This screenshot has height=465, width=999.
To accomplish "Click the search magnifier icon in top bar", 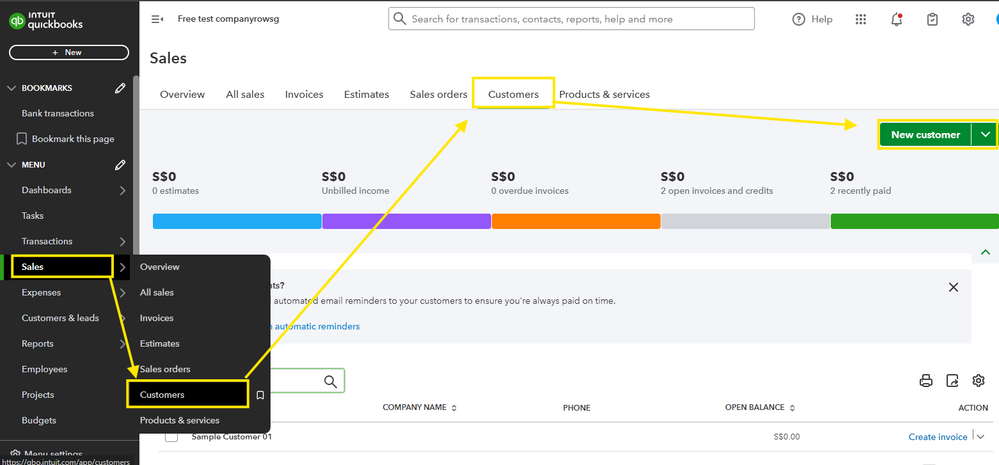I will click(x=399, y=19).
